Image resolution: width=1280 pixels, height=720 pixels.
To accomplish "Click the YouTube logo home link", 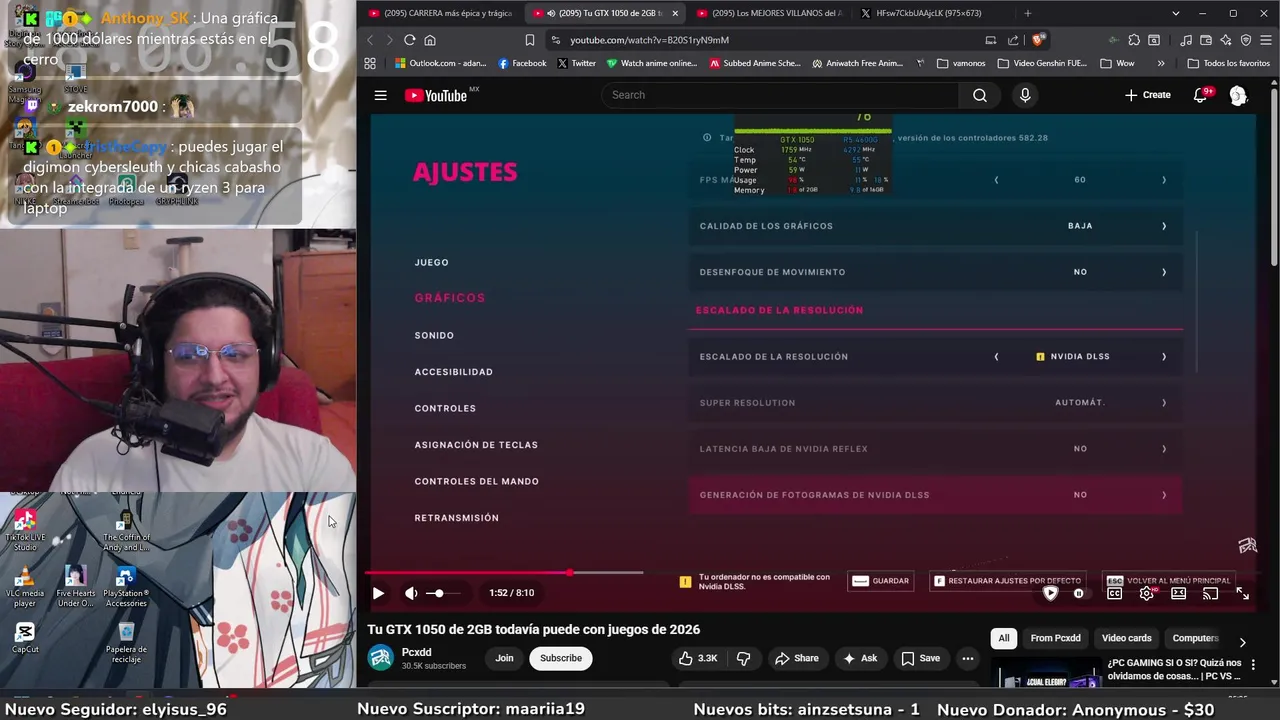I will pos(436,95).
